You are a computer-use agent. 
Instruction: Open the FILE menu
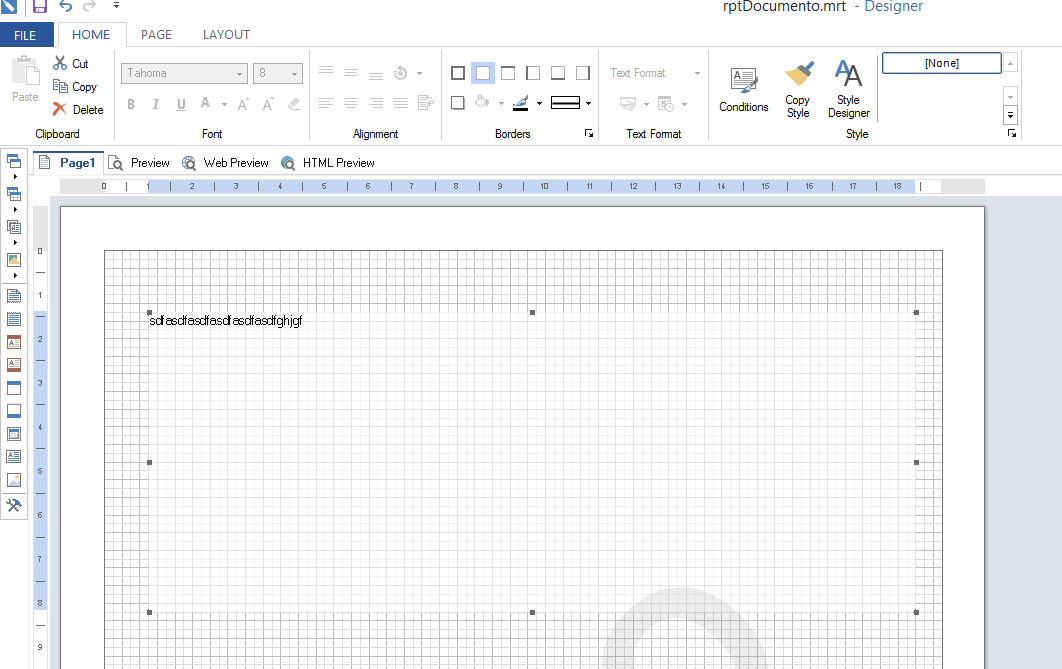click(x=25, y=35)
